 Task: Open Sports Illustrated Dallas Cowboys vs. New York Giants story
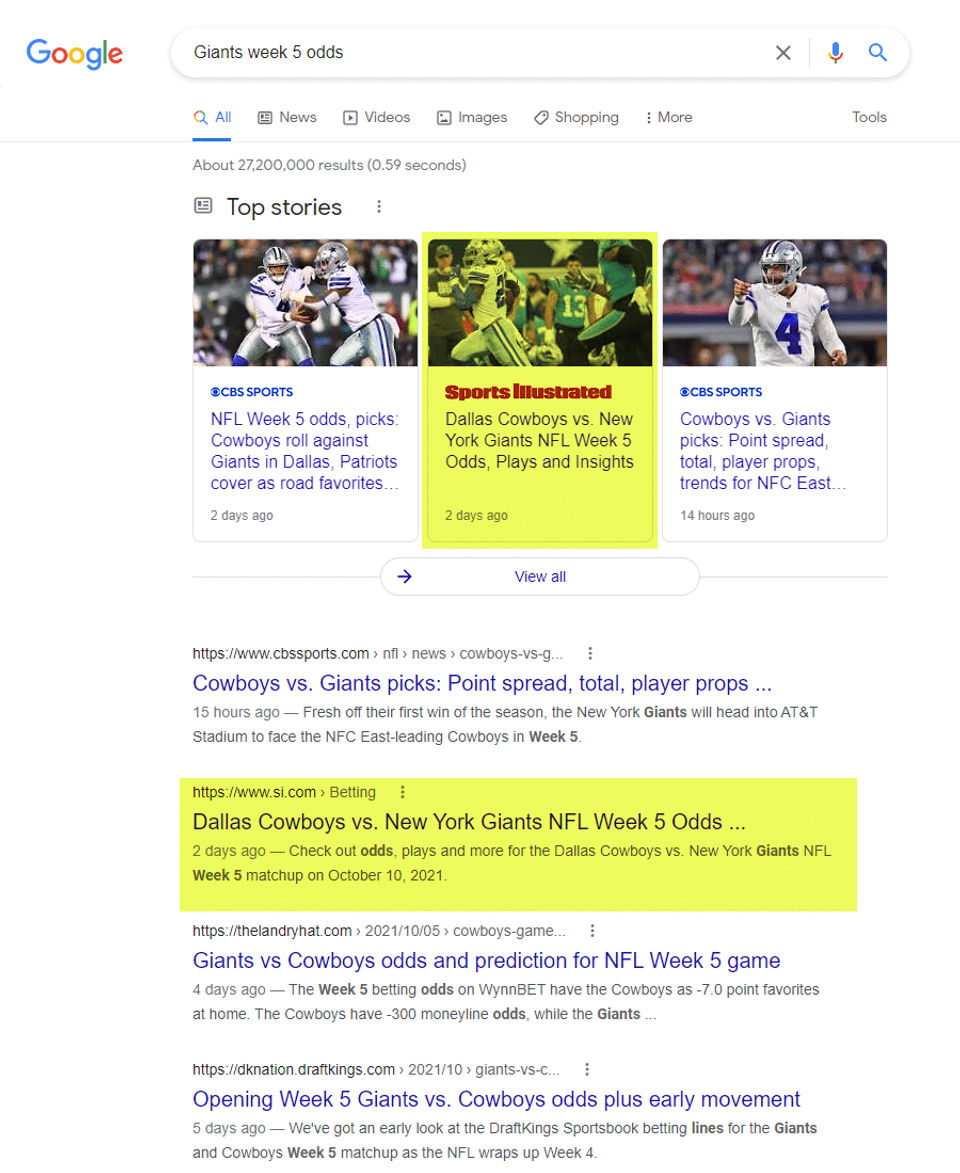(x=539, y=441)
